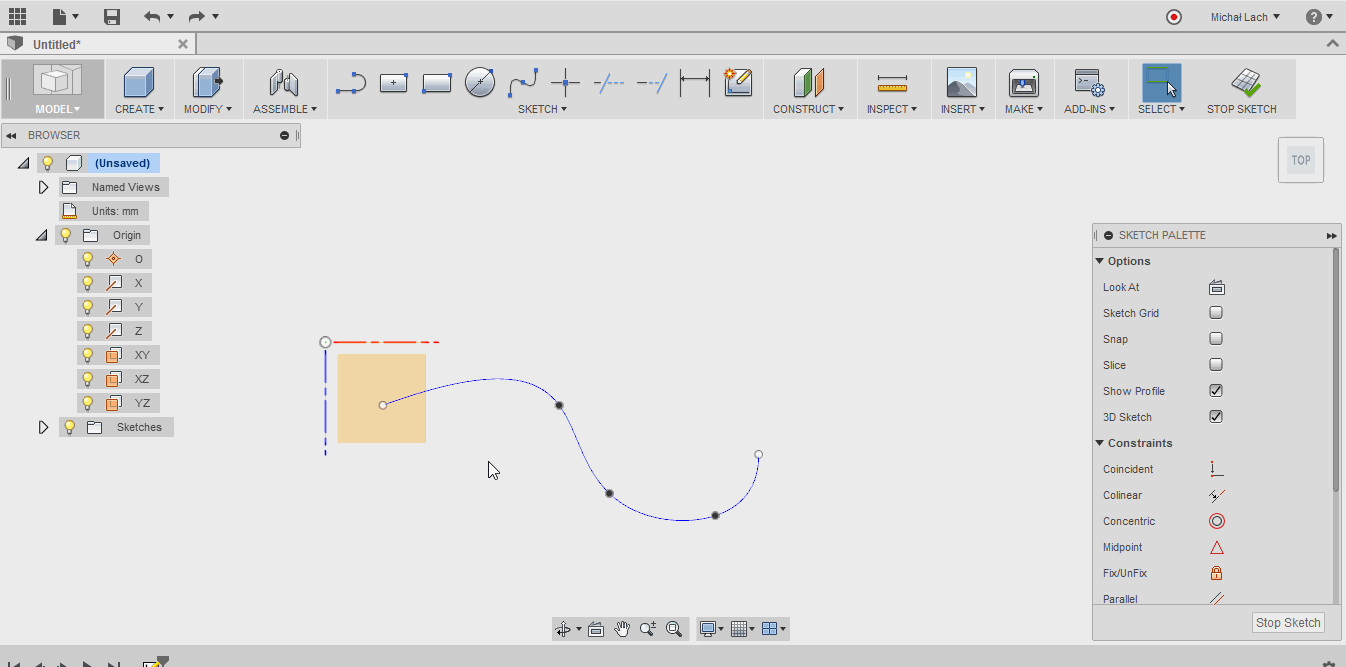1346x667 pixels.
Task: Disable the Show Profile checkbox
Action: click(x=1216, y=390)
